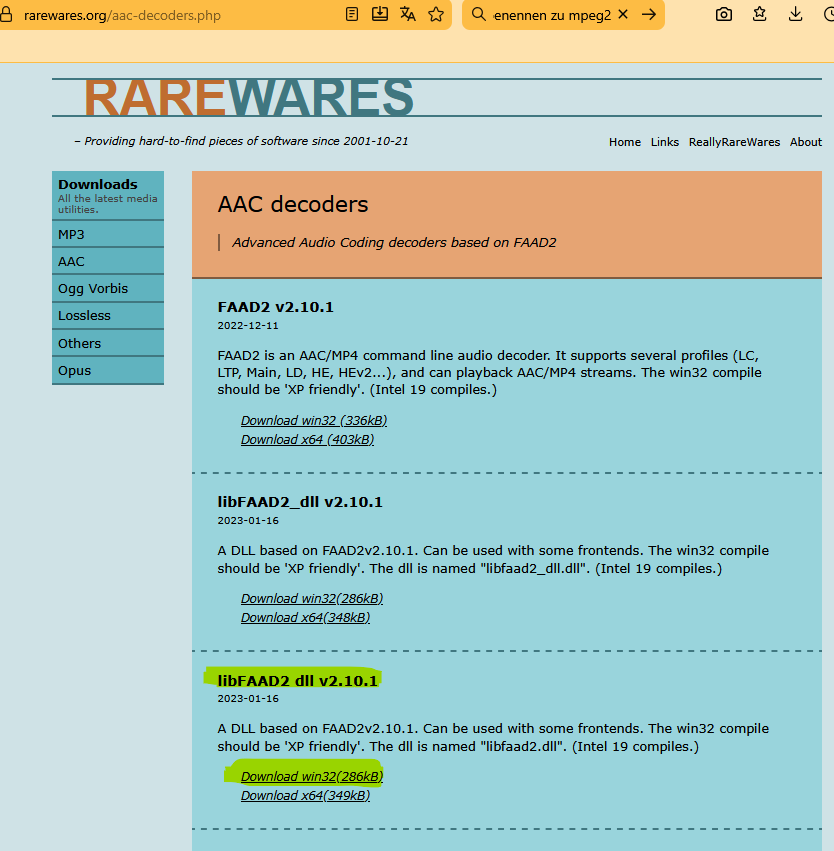Viewport: 834px width, 851px height.
Task: Select Ogg Vorbis in the sidebar
Action: tap(108, 289)
